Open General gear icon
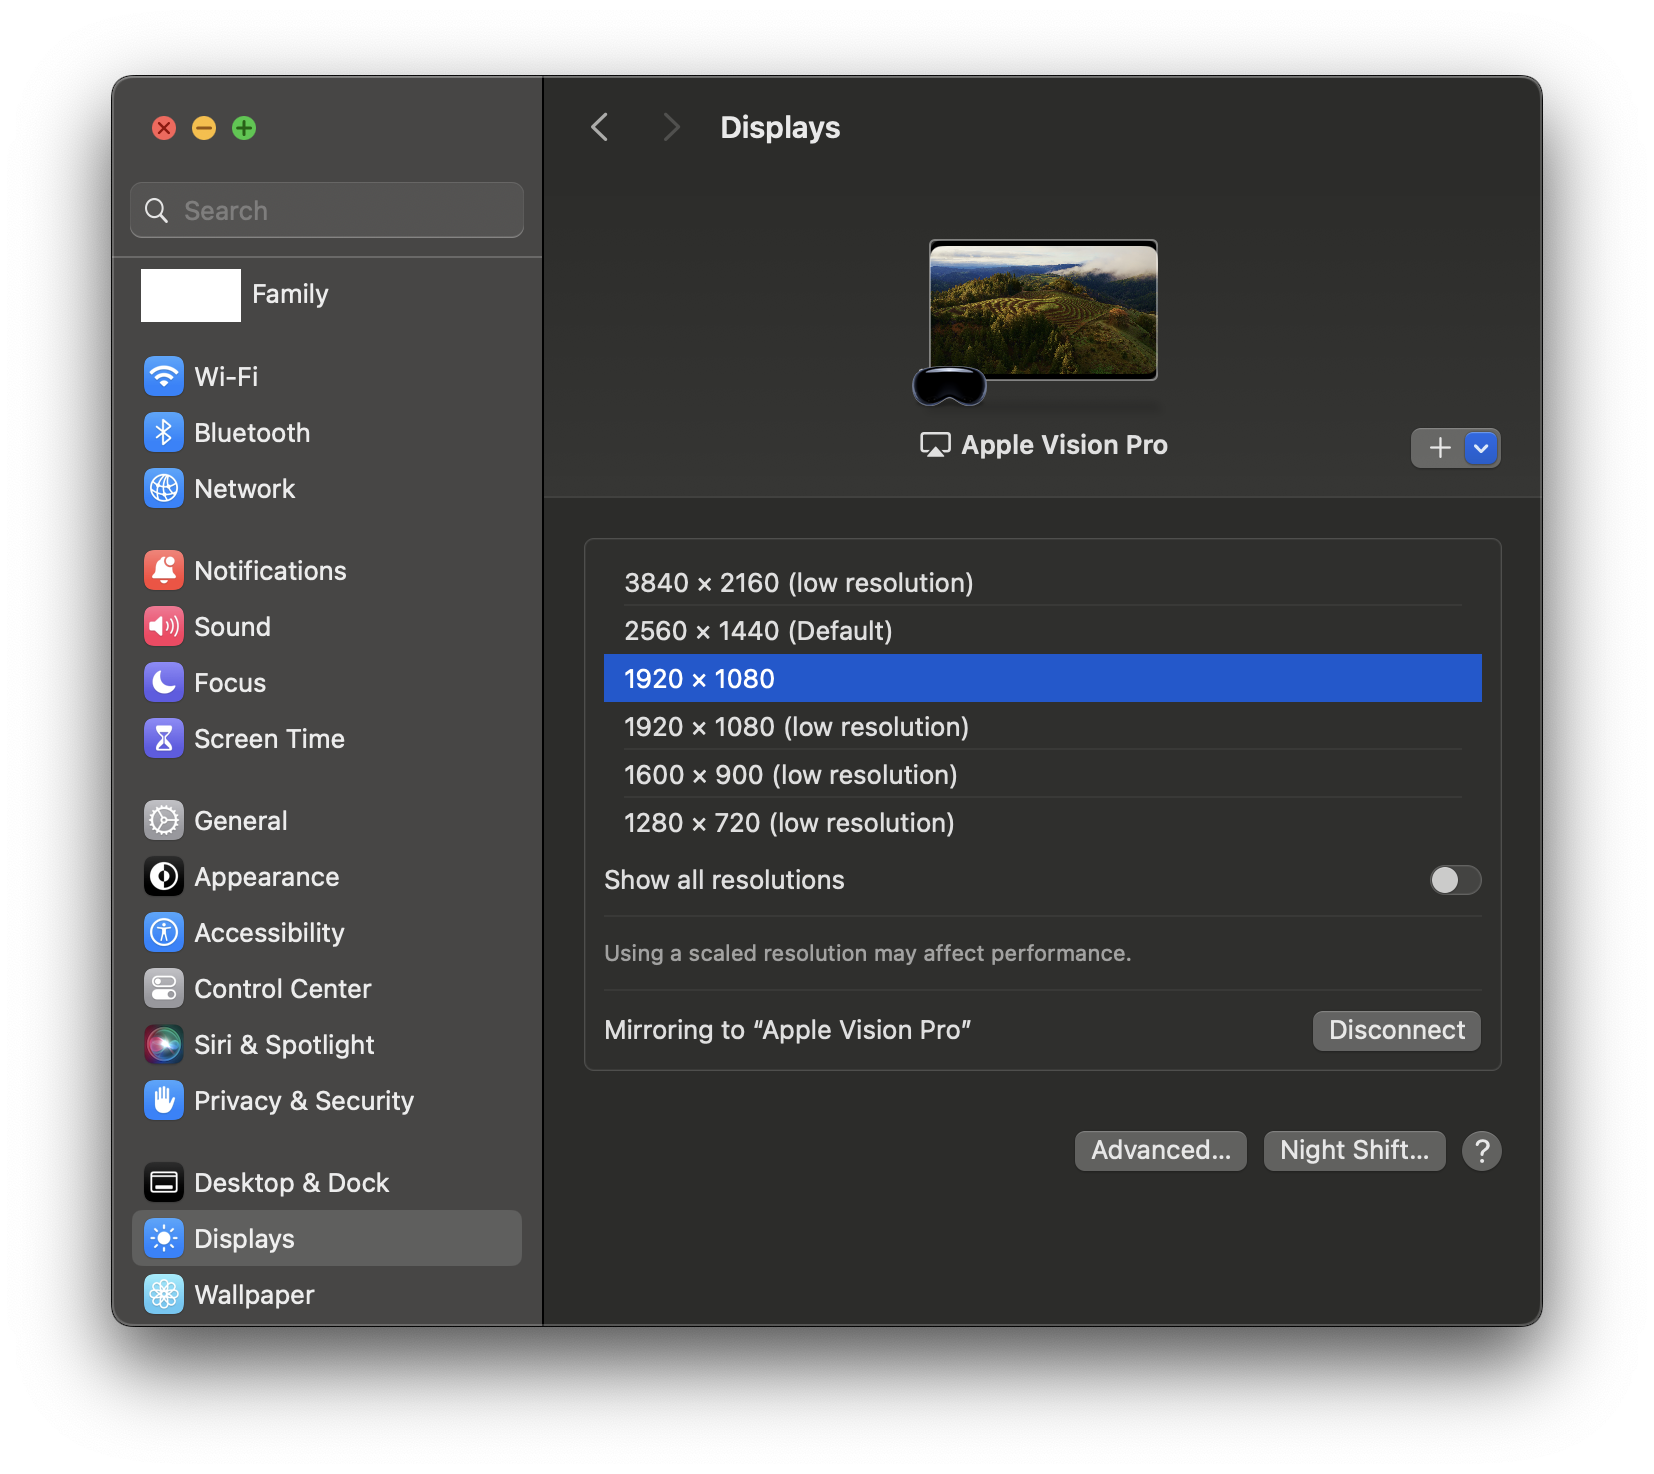 click(x=164, y=820)
